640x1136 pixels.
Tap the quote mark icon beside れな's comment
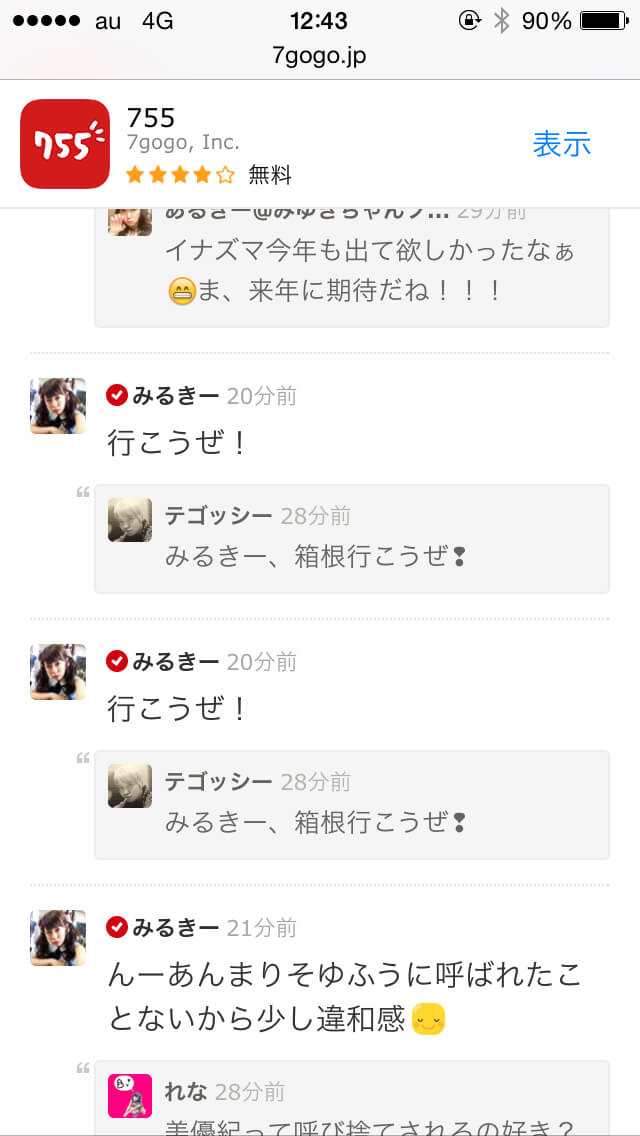[x=83, y=1068]
